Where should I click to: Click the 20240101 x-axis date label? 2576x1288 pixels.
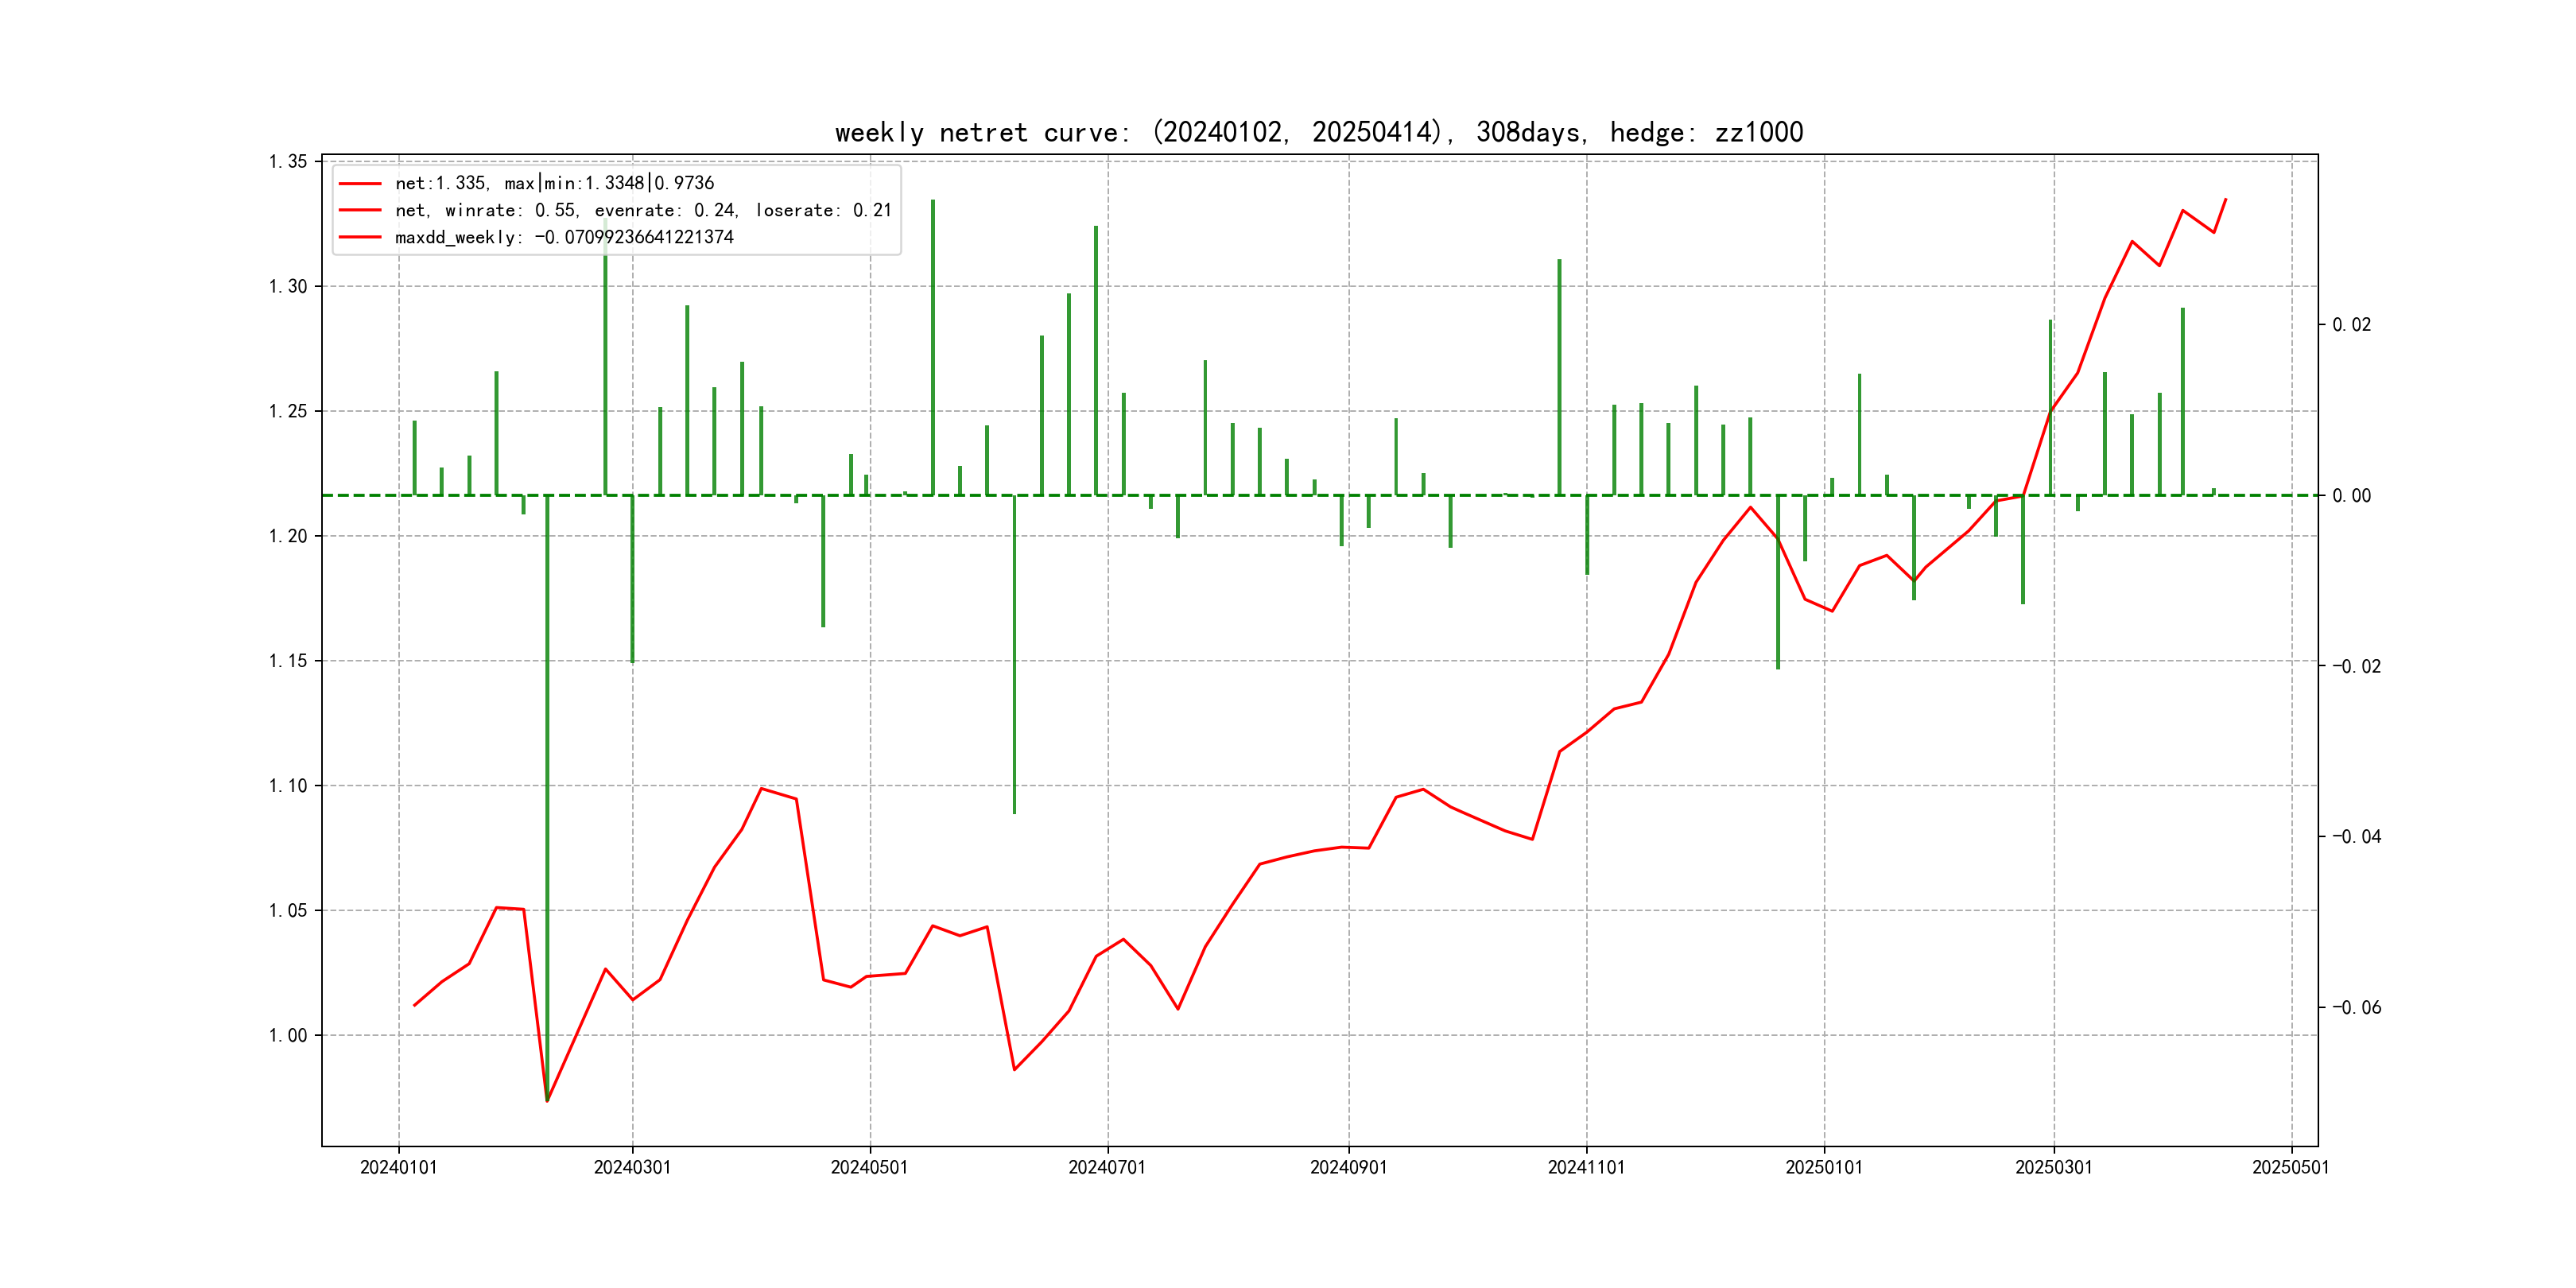[398, 1167]
